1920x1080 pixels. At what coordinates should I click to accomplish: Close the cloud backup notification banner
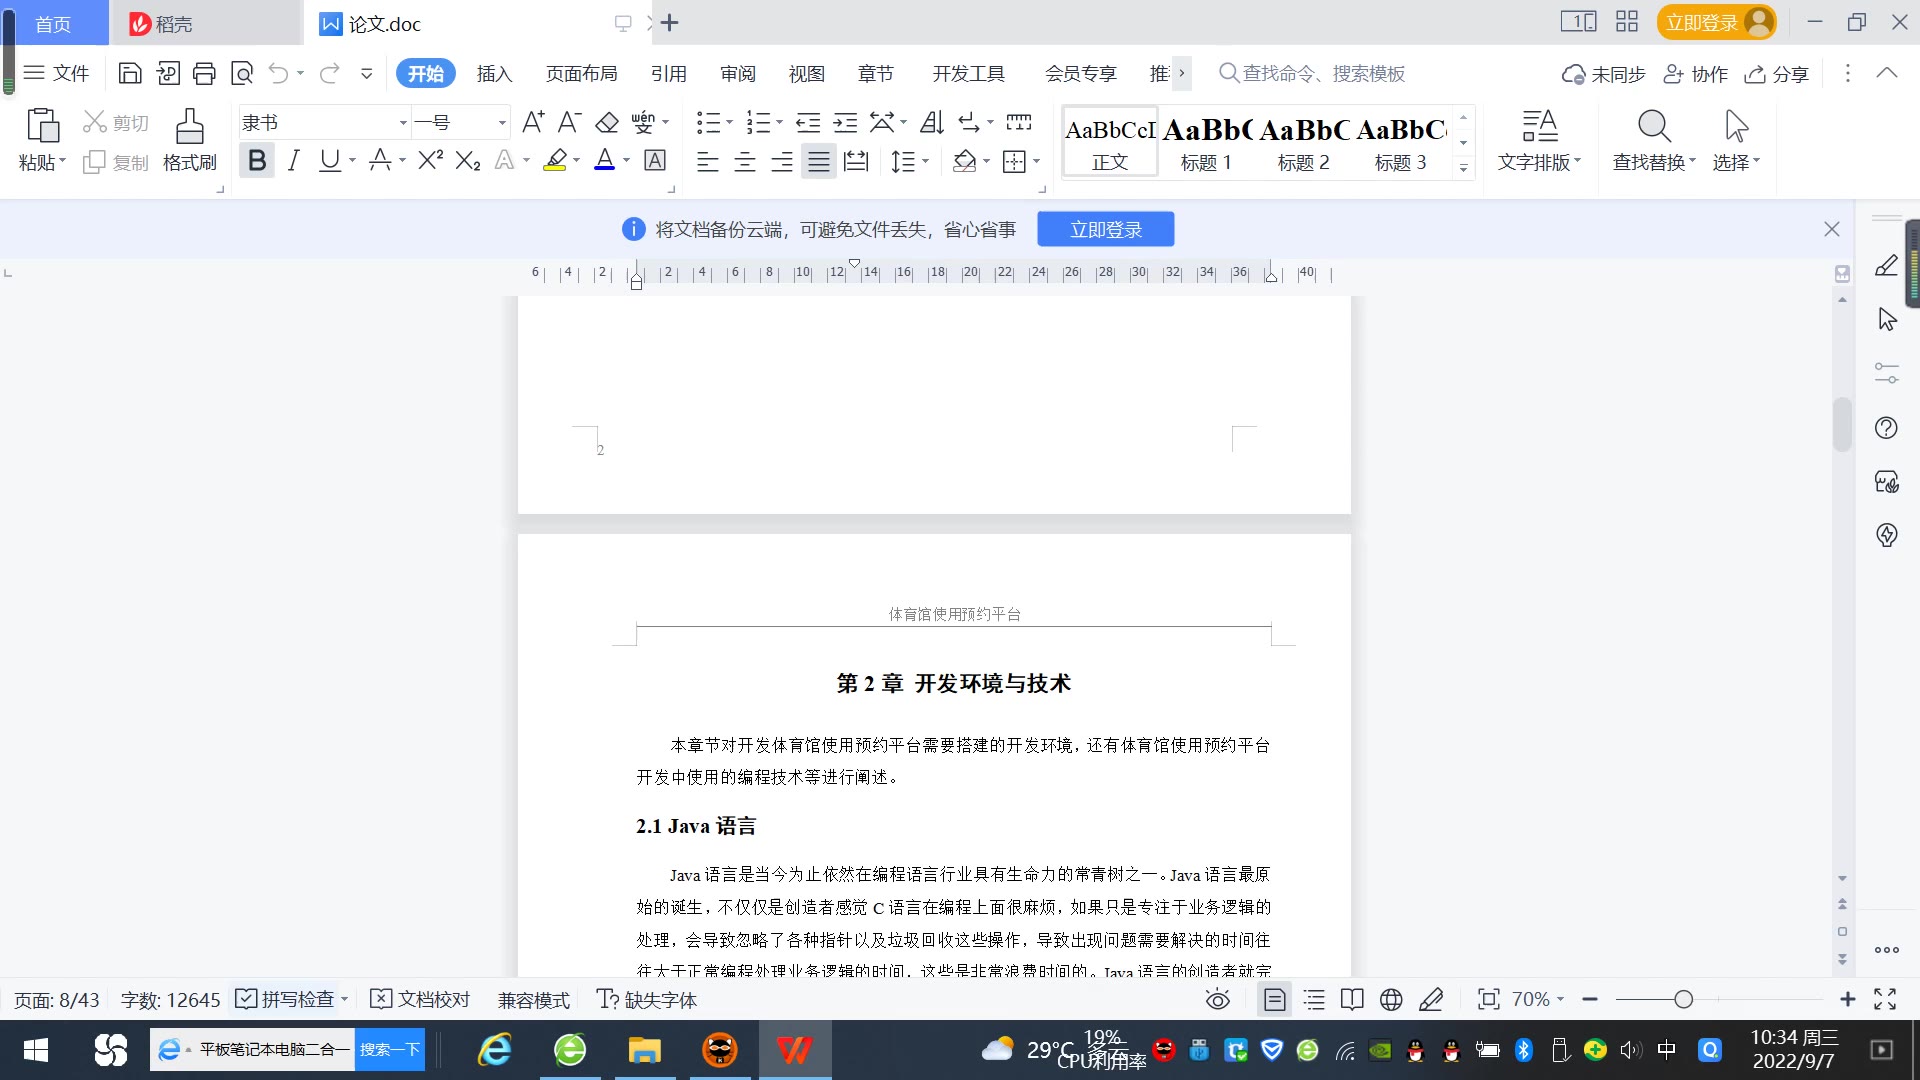point(1831,229)
